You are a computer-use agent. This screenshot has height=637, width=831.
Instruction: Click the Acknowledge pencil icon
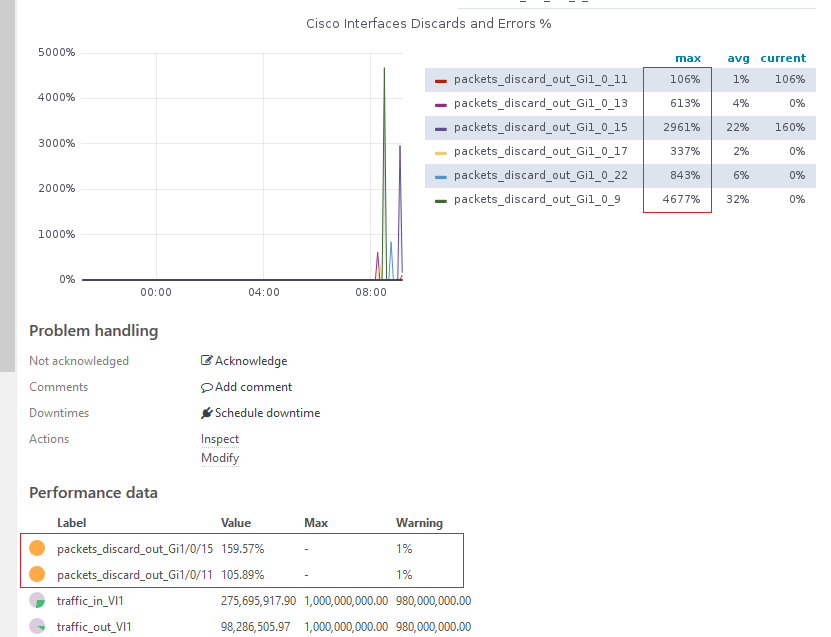pos(206,360)
